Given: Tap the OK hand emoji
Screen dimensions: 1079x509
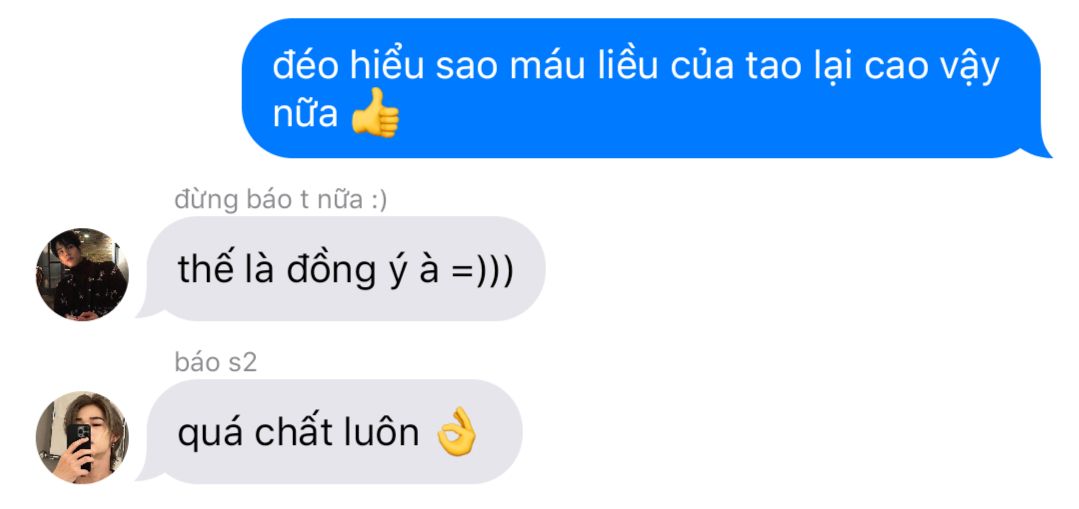Looking at the screenshot, I should [458, 432].
